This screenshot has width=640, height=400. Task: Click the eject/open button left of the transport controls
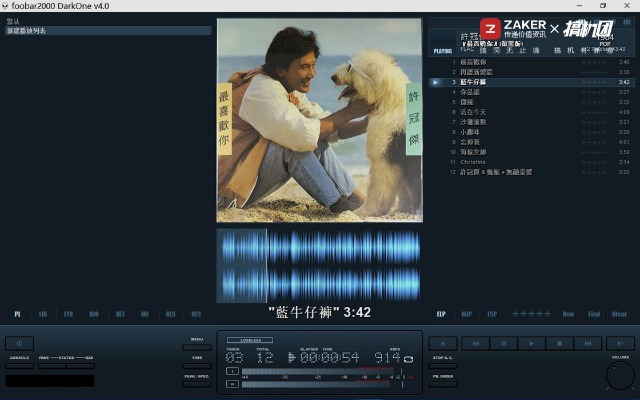click(x=443, y=343)
